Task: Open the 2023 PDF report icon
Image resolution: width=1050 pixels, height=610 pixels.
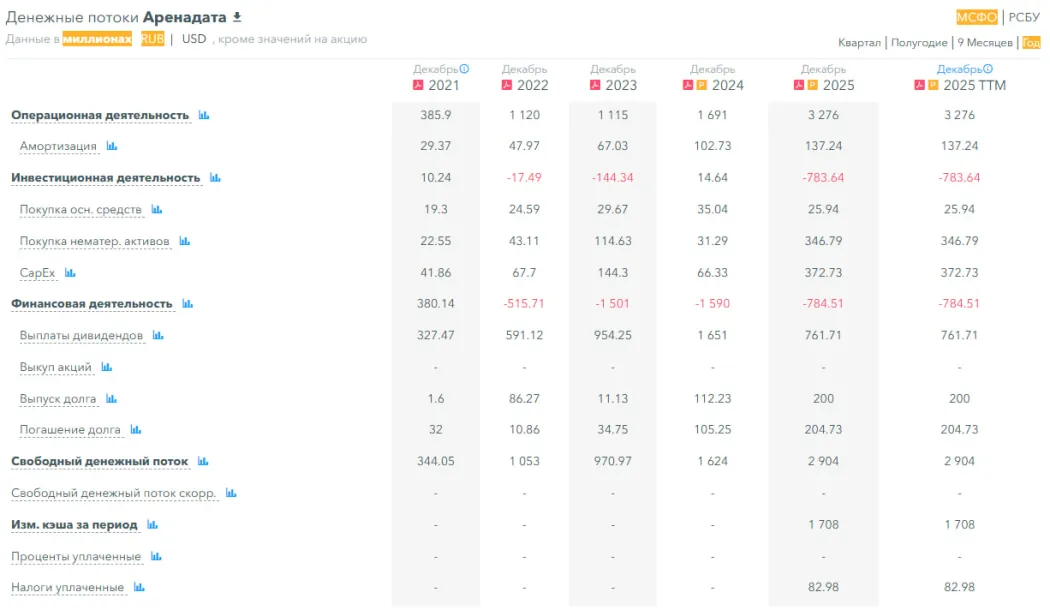Action: 596,85
